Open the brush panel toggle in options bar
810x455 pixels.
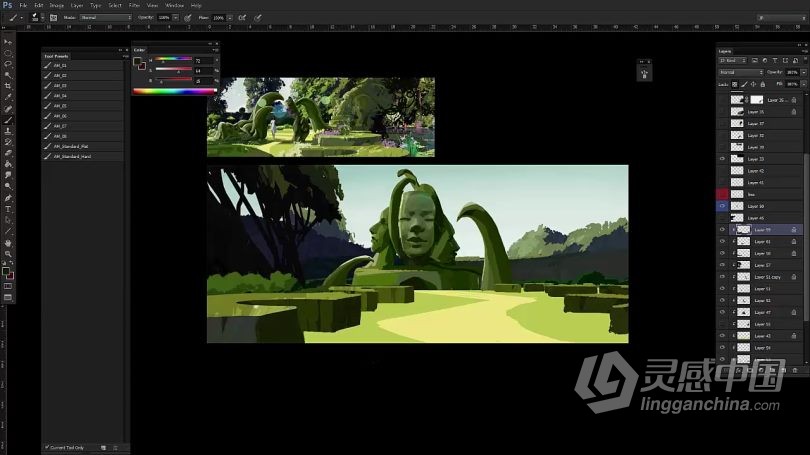(x=53, y=18)
